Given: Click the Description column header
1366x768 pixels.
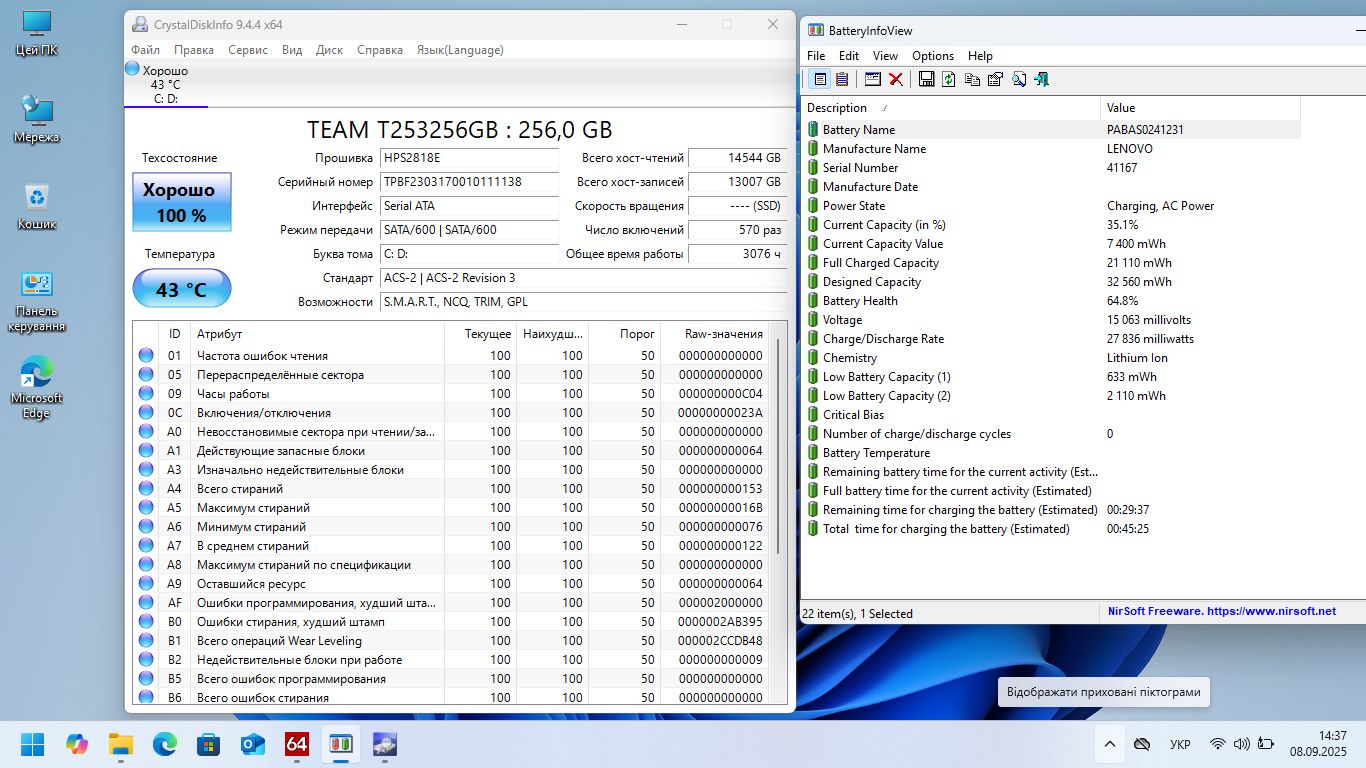Looking at the screenshot, I should coord(951,108).
